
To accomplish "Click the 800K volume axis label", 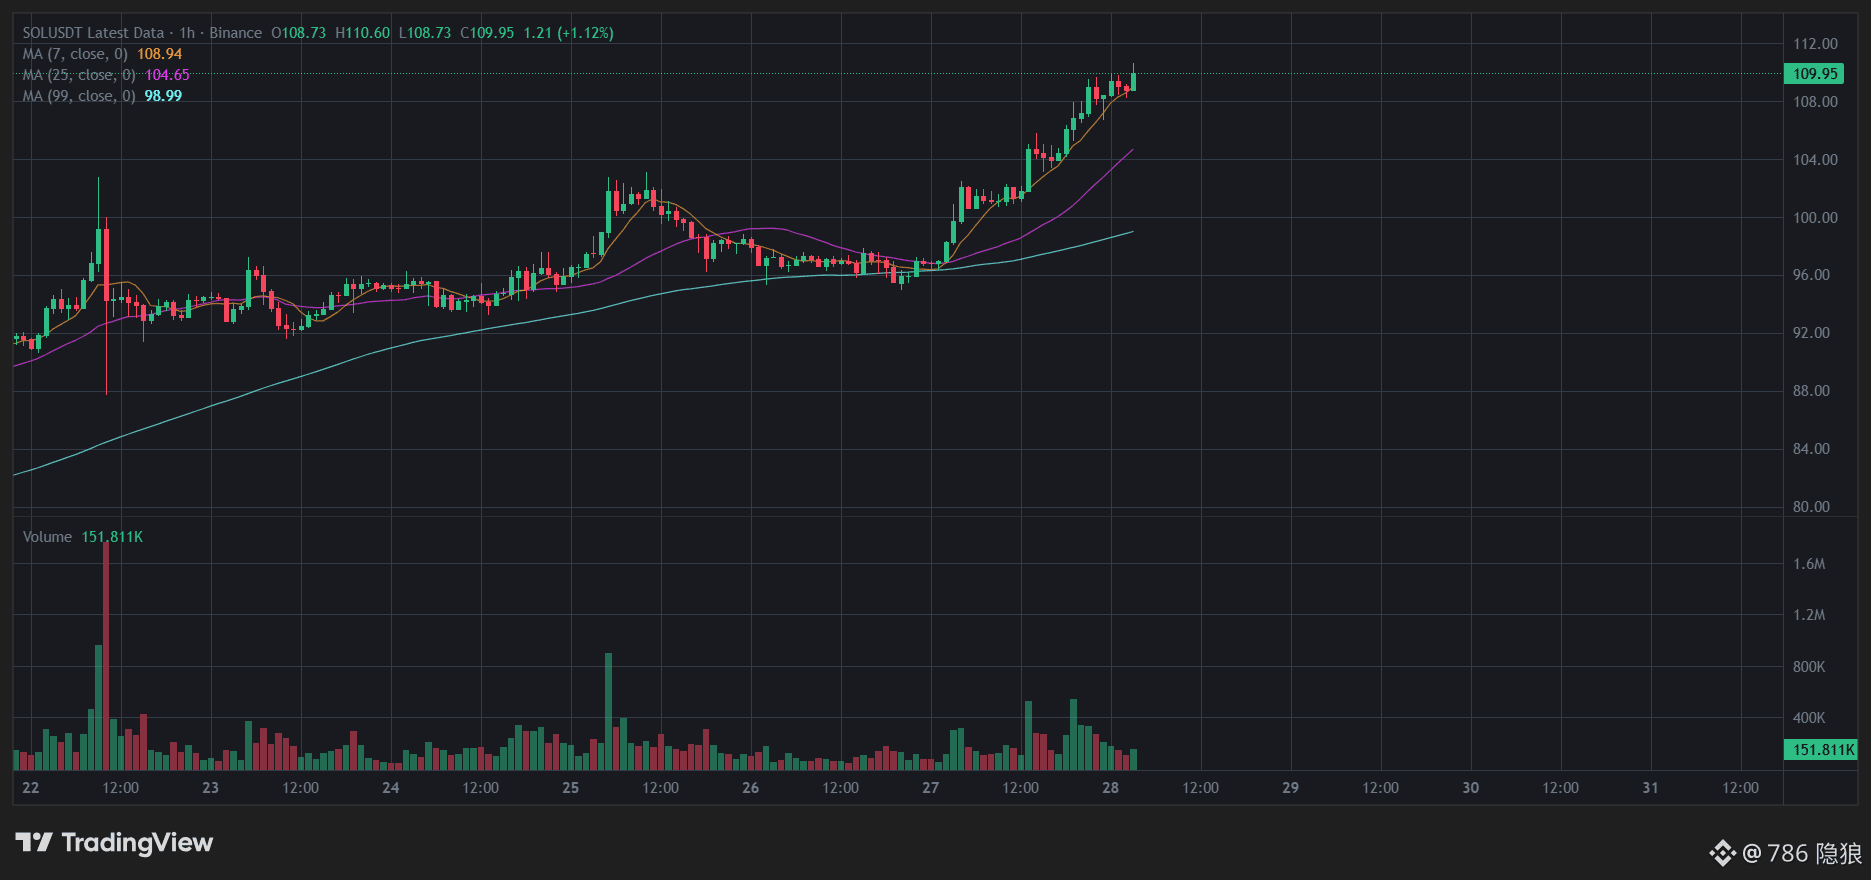I will (1809, 667).
